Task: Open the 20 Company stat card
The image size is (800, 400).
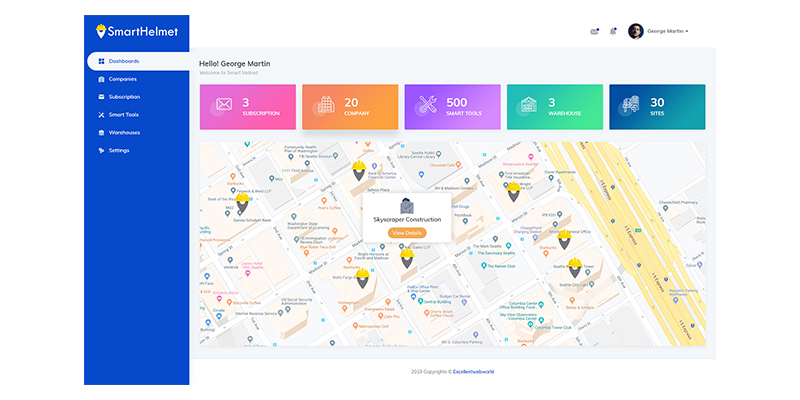Action: coord(350,107)
